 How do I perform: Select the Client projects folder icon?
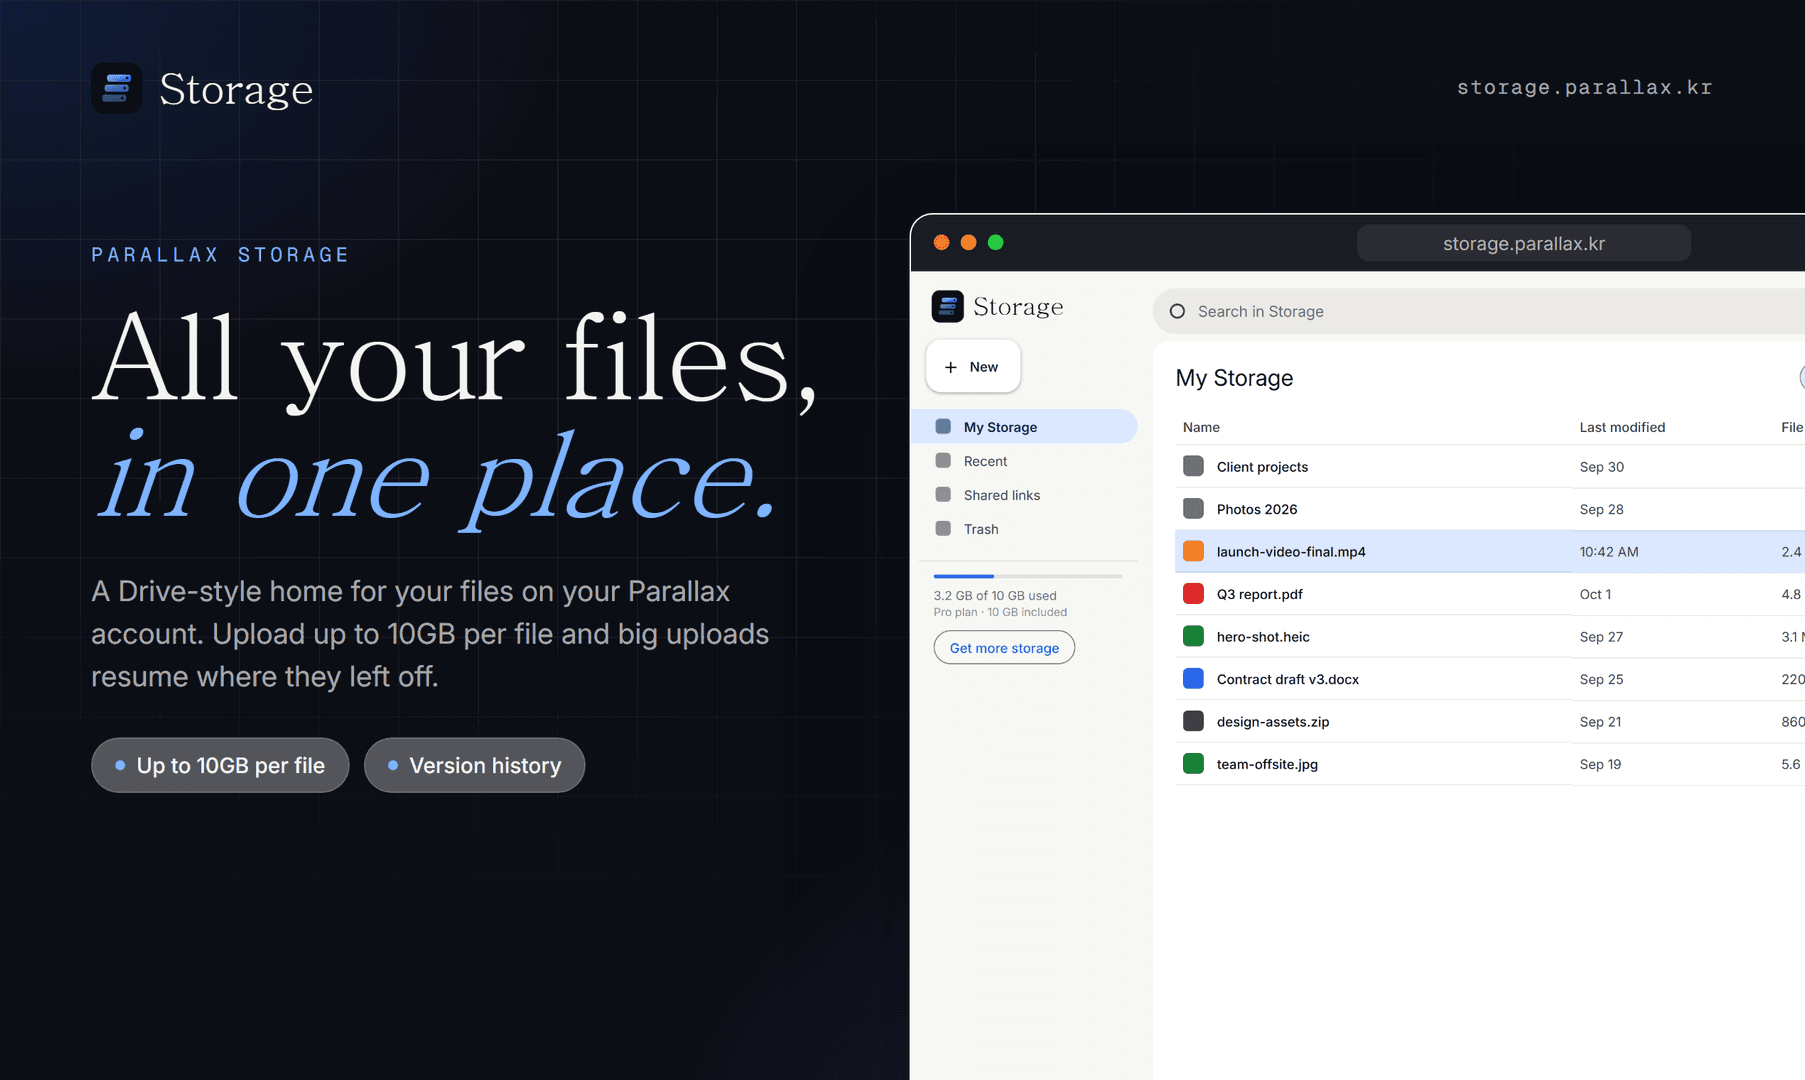click(1193, 466)
